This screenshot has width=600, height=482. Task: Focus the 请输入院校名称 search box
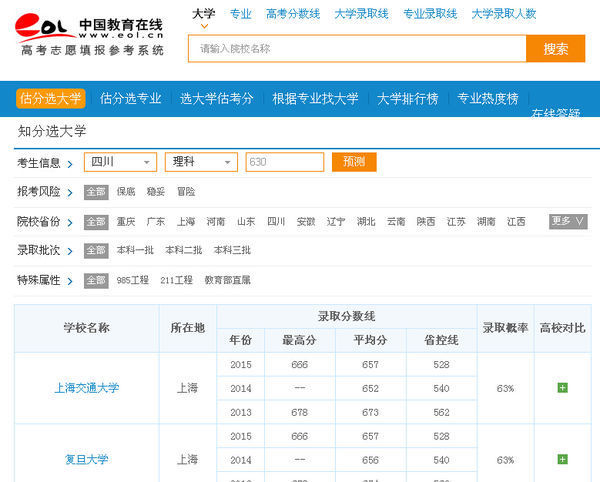click(357, 49)
